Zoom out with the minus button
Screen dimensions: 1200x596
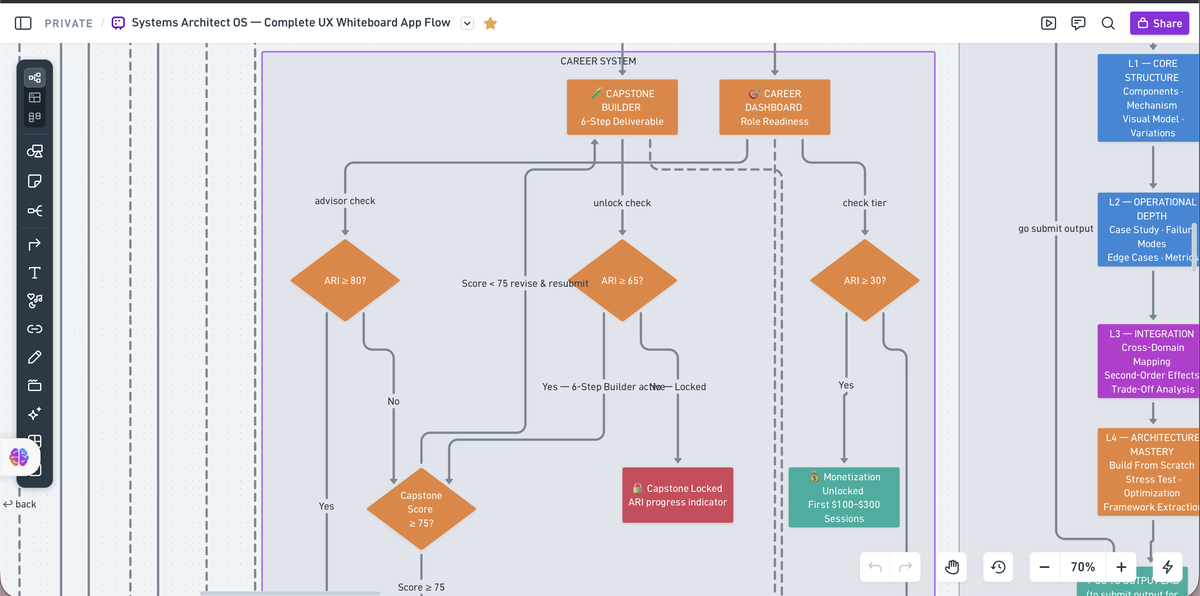point(1045,567)
